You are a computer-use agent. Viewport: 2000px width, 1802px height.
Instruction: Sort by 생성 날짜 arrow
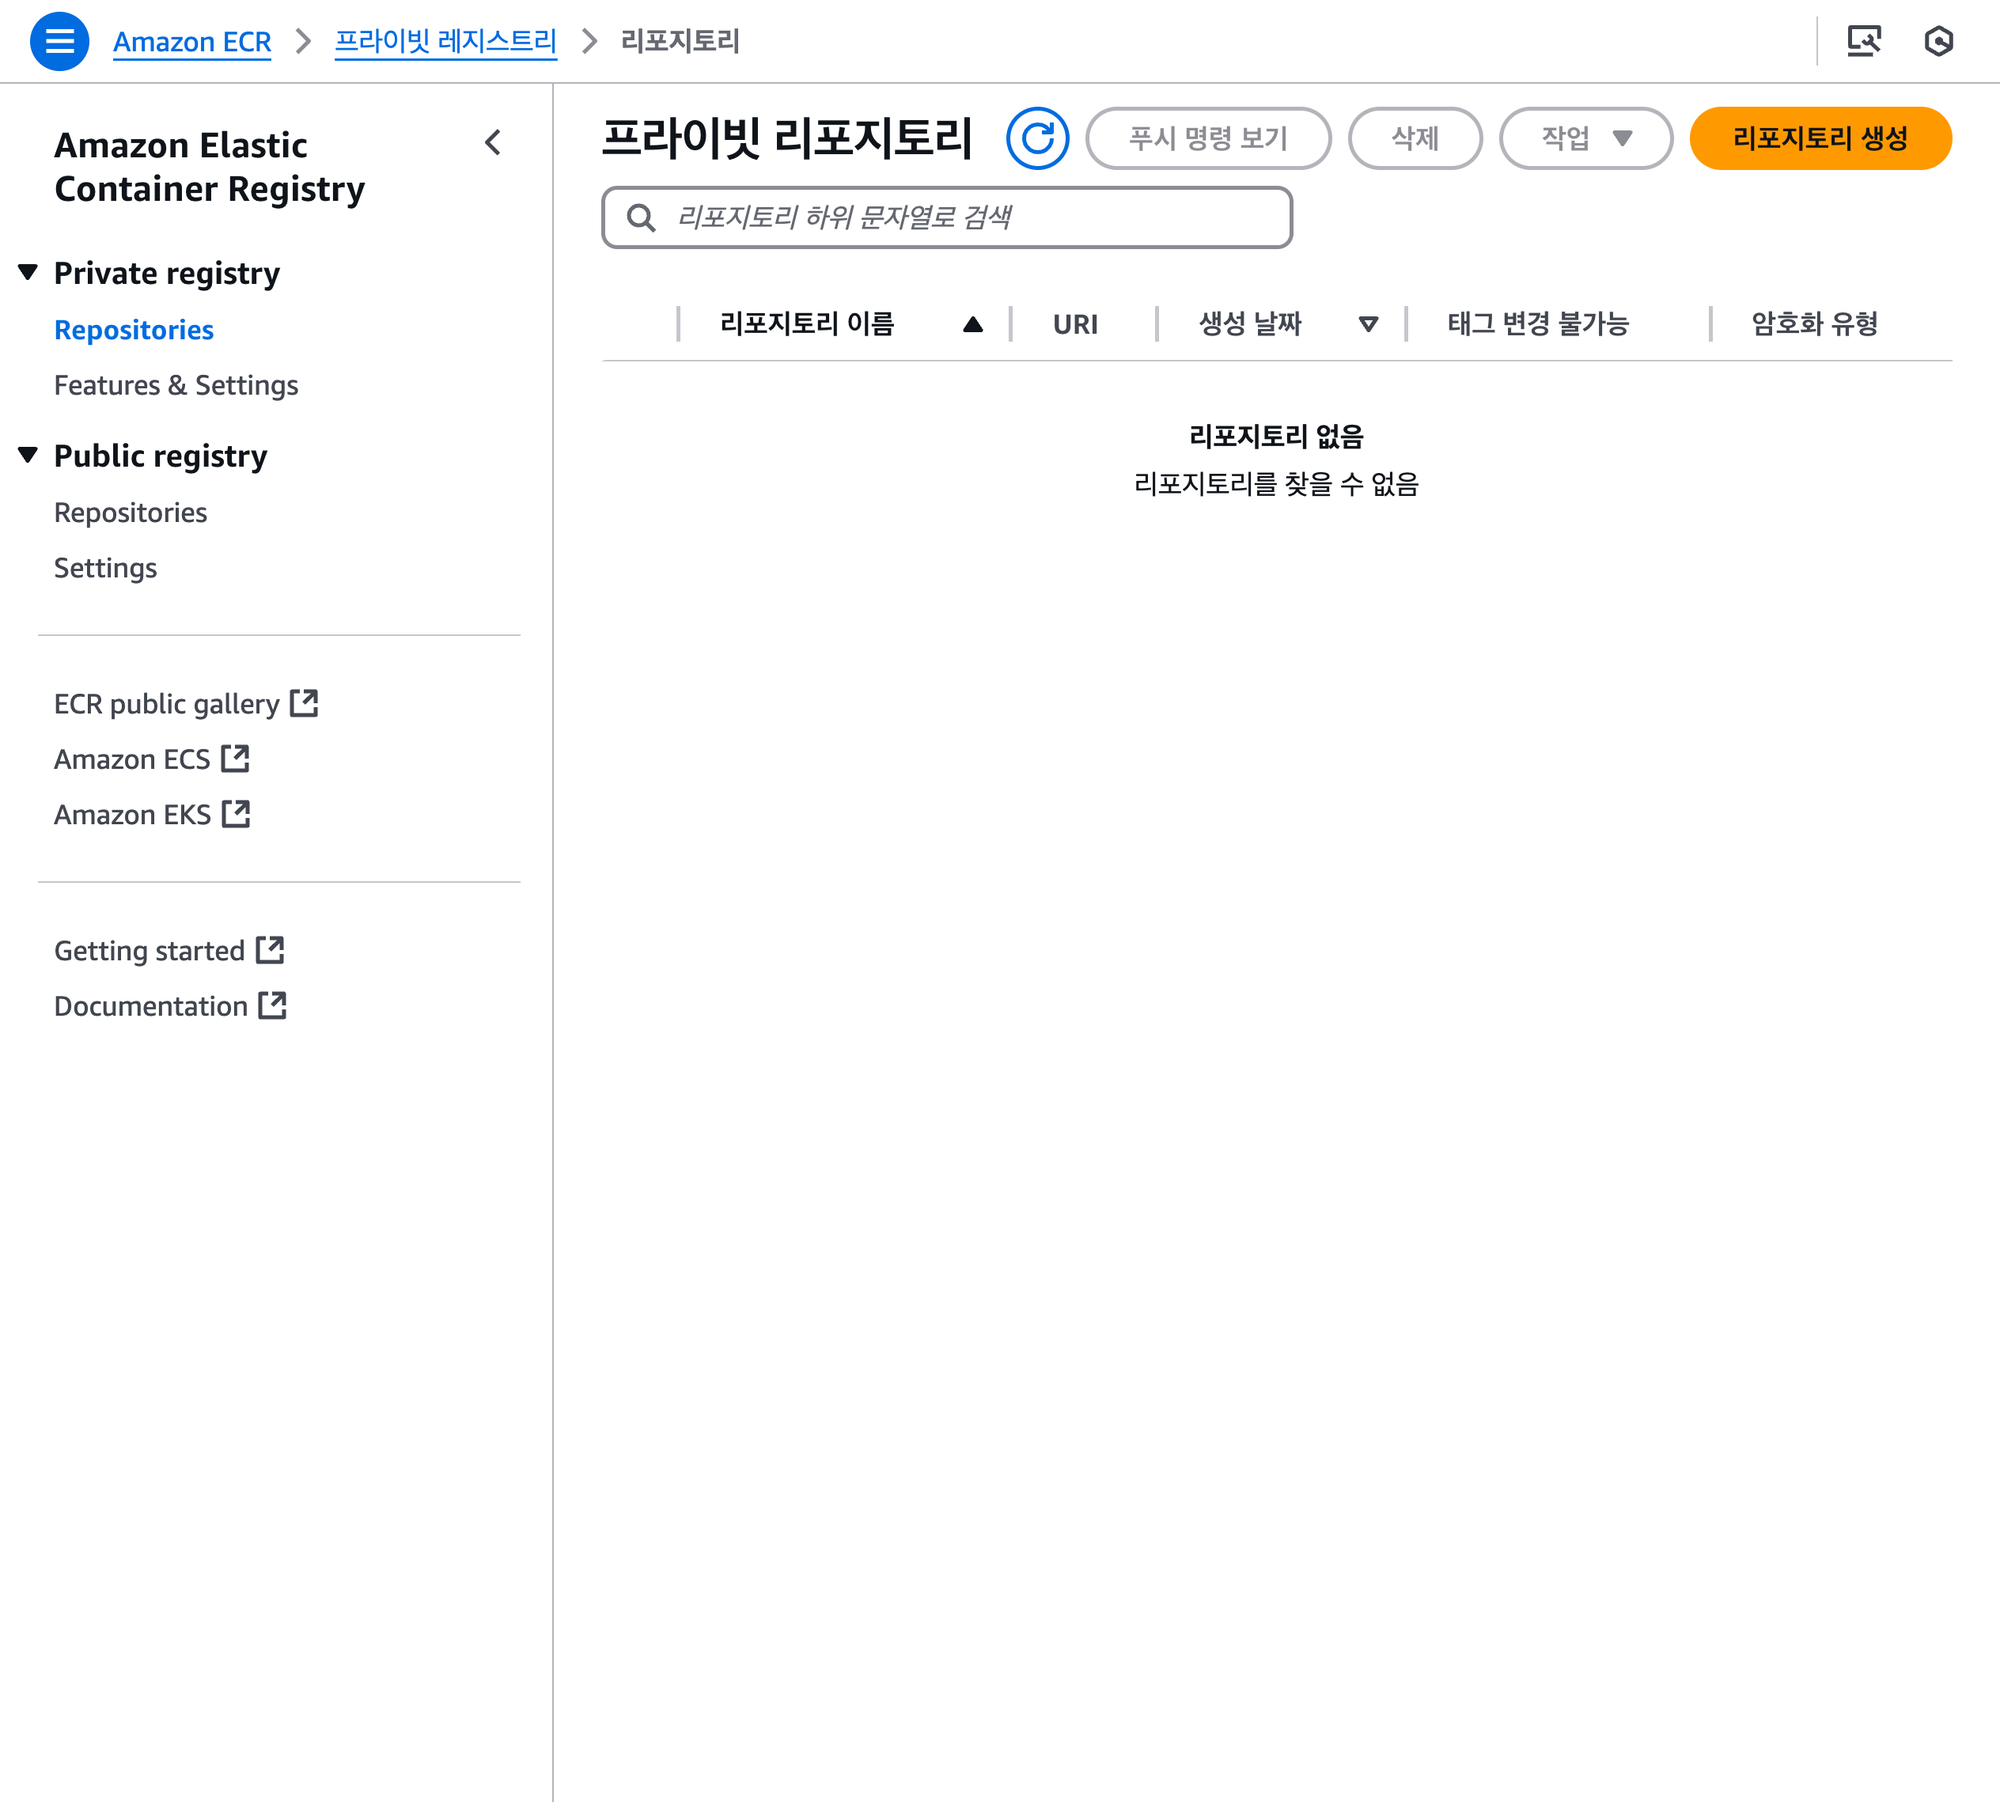[1369, 324]
